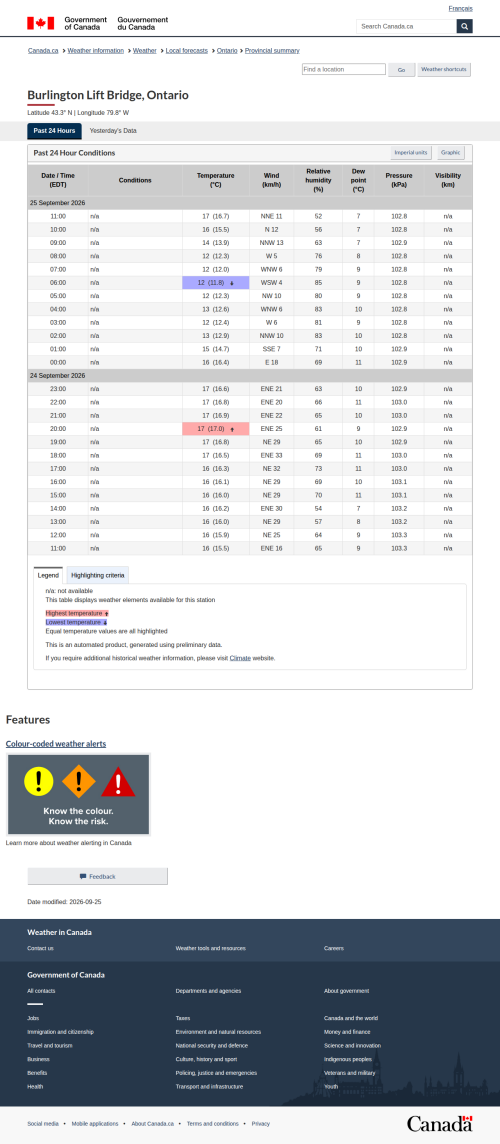Open Local forecasts breadcrumb
500x1144 pixels.
[x=187, y=50]
